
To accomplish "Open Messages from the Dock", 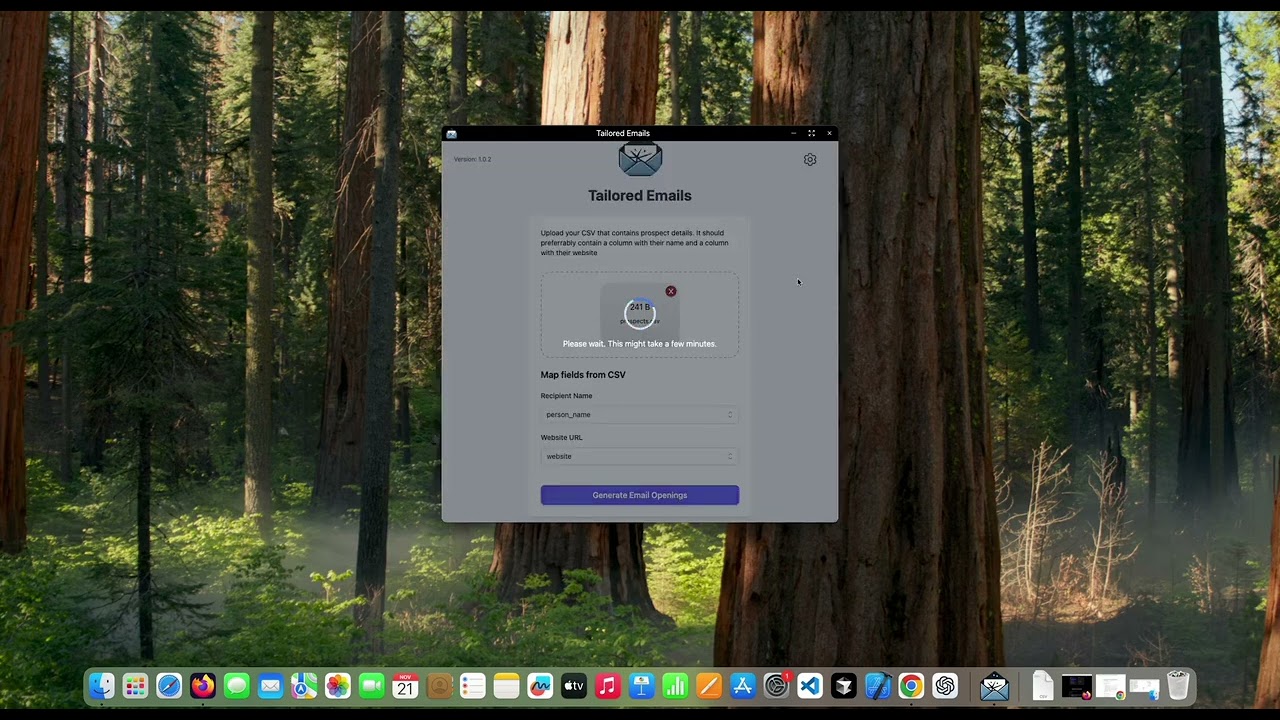I will pos(236,686).
